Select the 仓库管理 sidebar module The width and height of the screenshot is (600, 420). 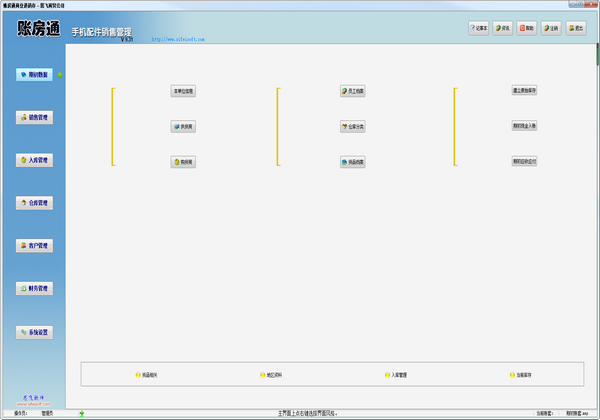click(33, 203)
